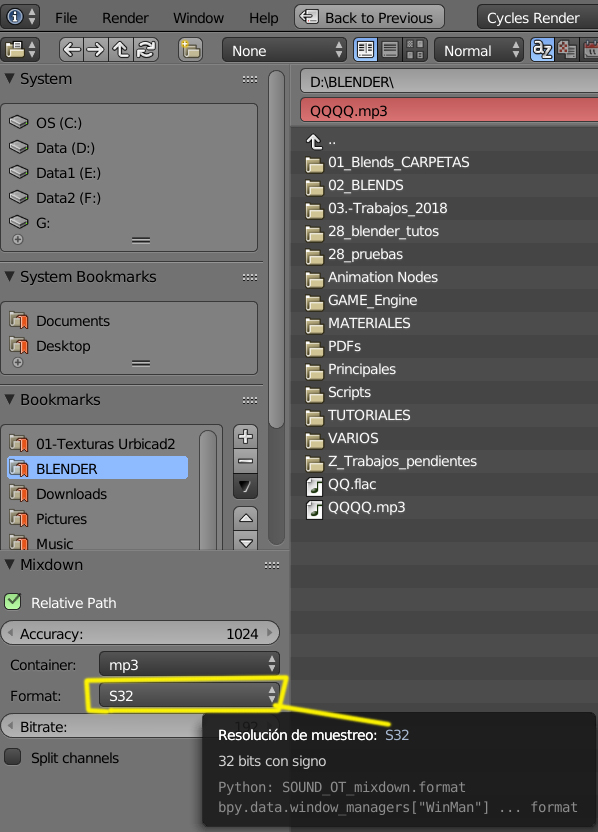The width and height of the screenshot is (598, 832).
Task: Go up to parent directory icon
Action: tap(121, 50)
